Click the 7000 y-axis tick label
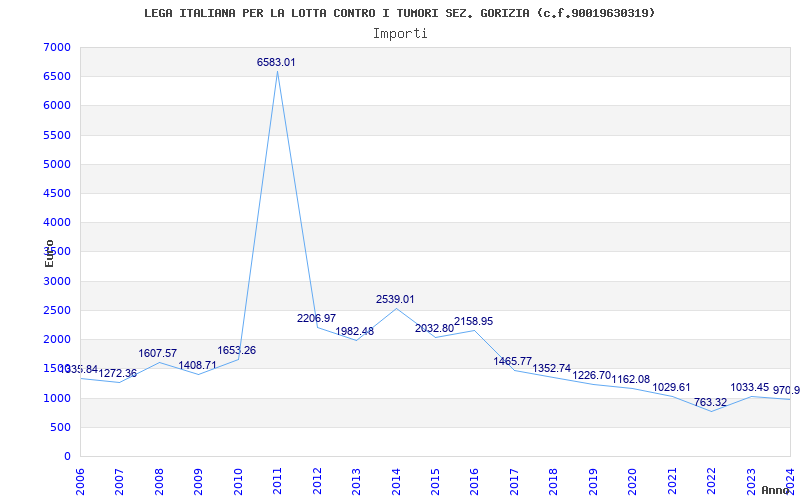Screen dimensions: 800x500 (x=57, y=47)
